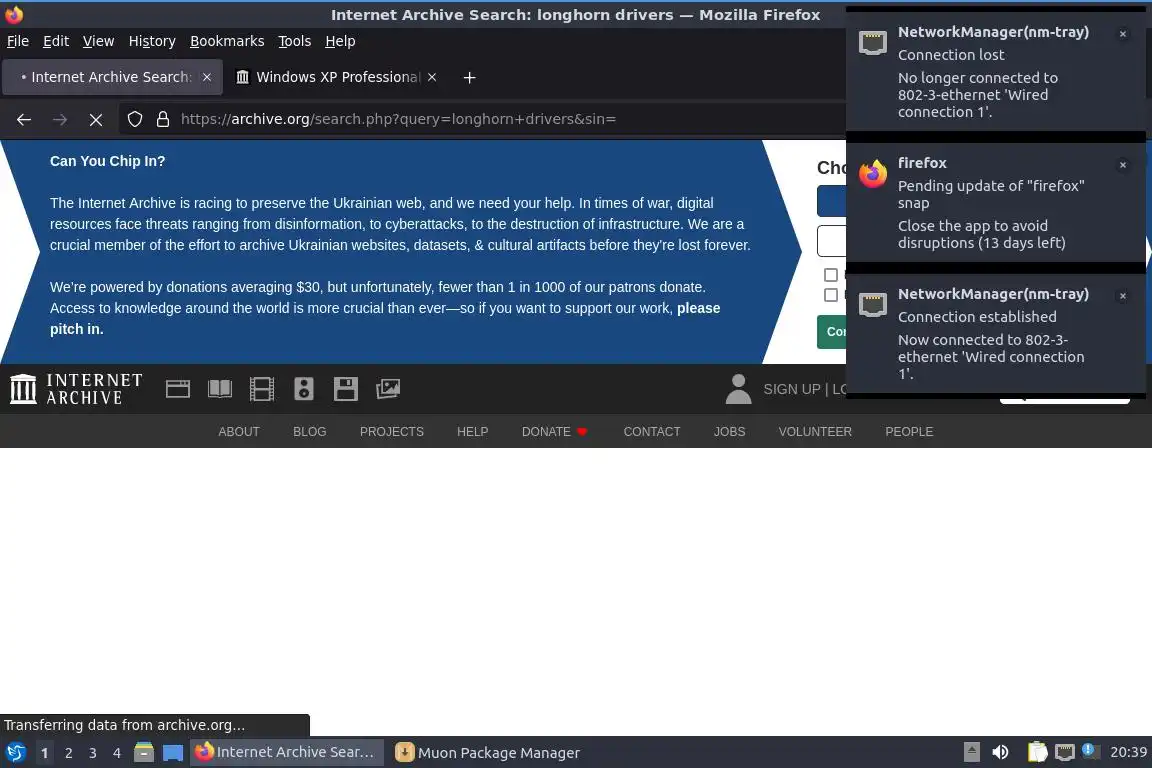Open the file manager taskbar icon

click(x=144, y=753)
